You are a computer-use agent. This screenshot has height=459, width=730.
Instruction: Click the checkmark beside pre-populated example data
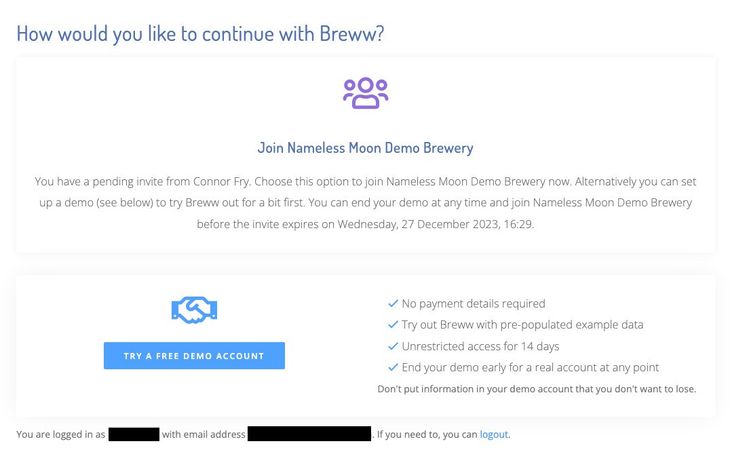click(392, 325)
